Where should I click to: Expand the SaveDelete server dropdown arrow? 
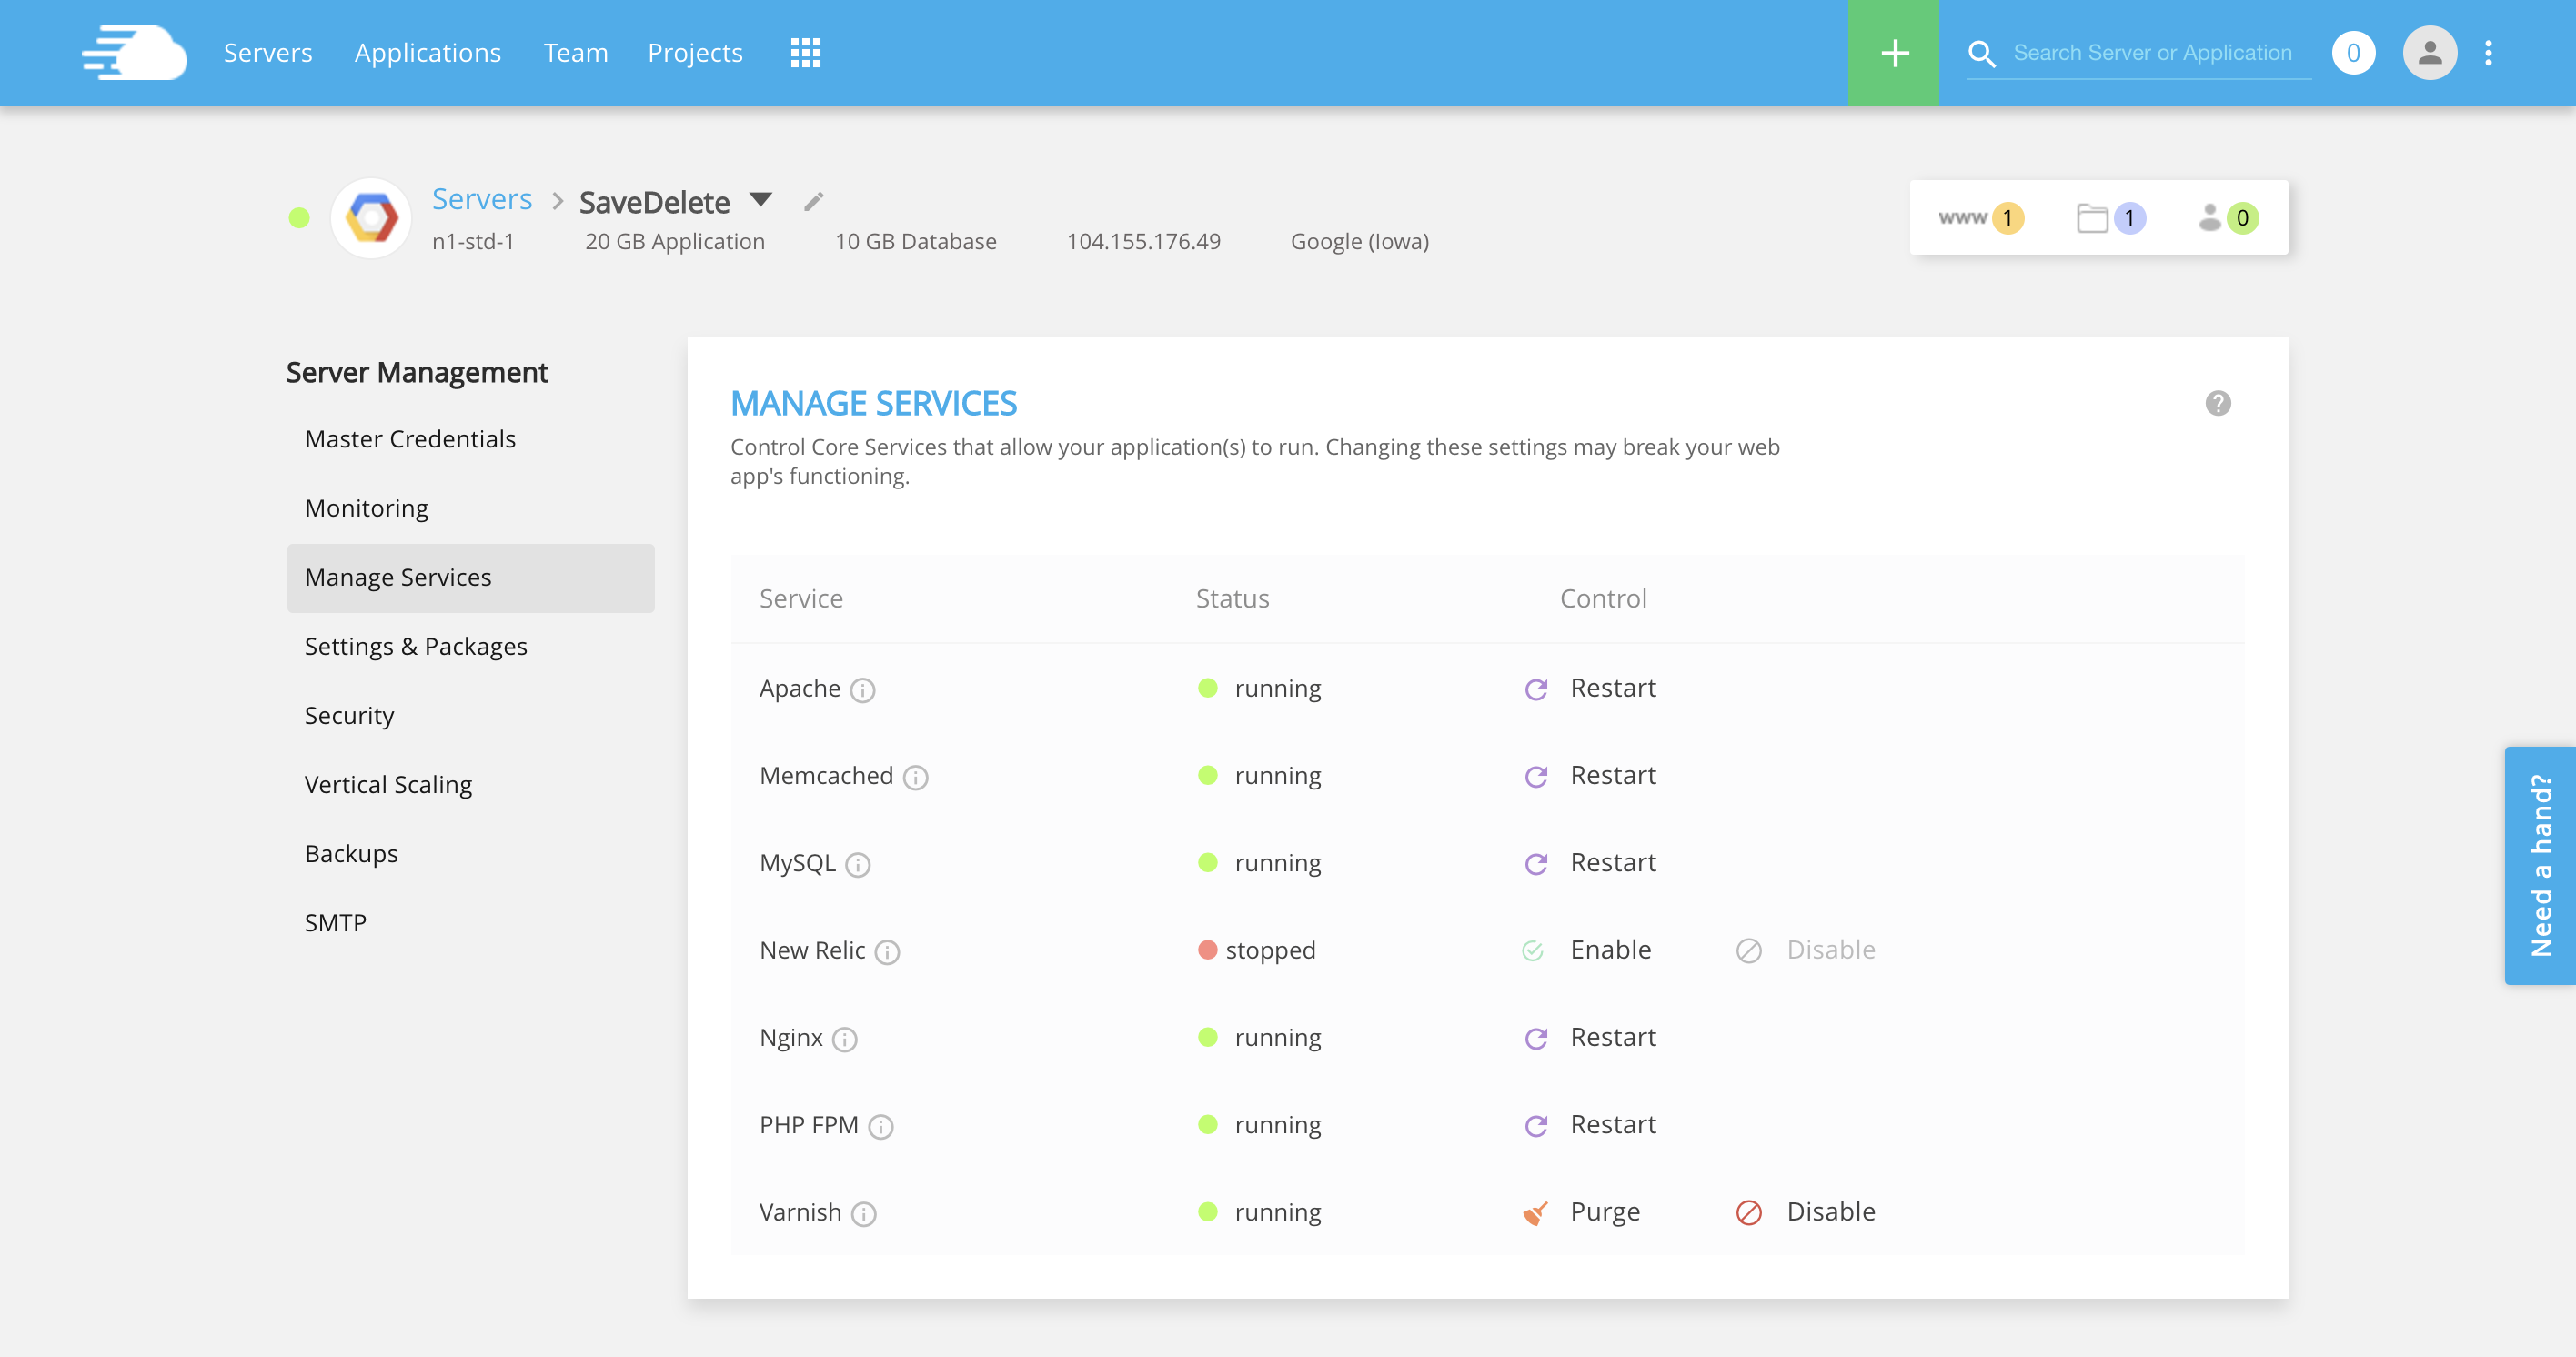tap(760, 199)
